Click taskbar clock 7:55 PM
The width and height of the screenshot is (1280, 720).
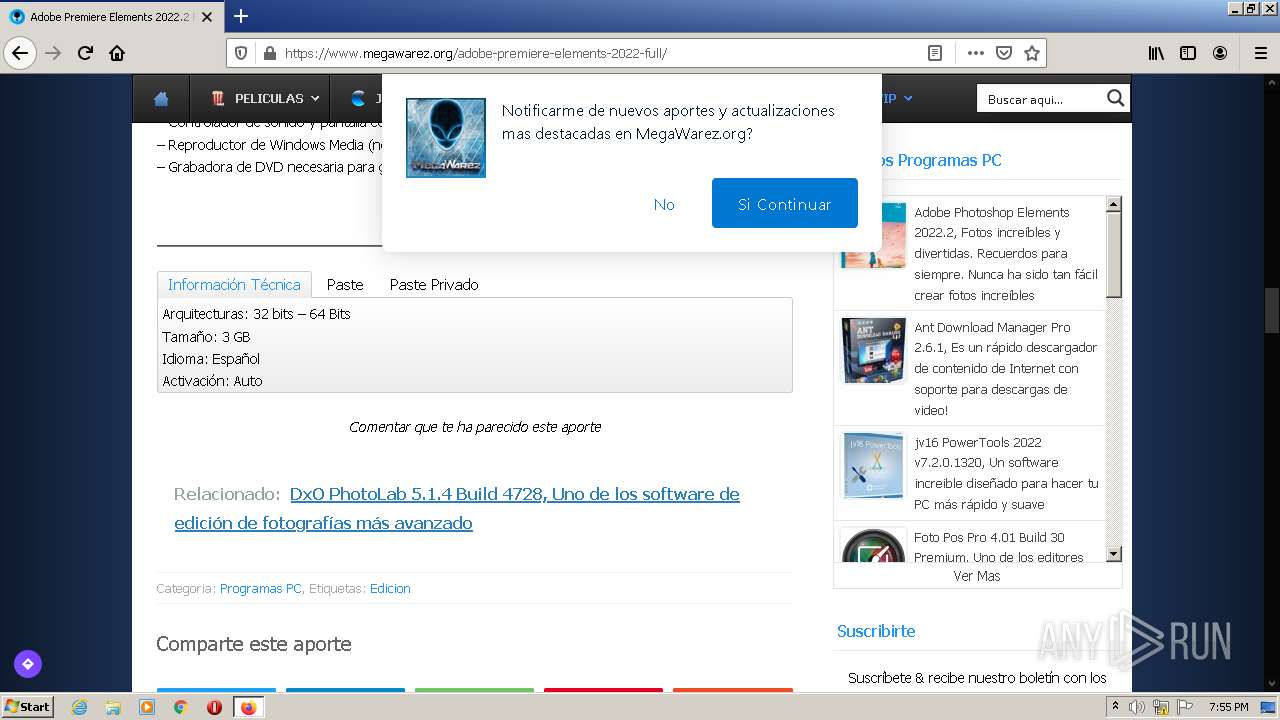coord(1229,707)
